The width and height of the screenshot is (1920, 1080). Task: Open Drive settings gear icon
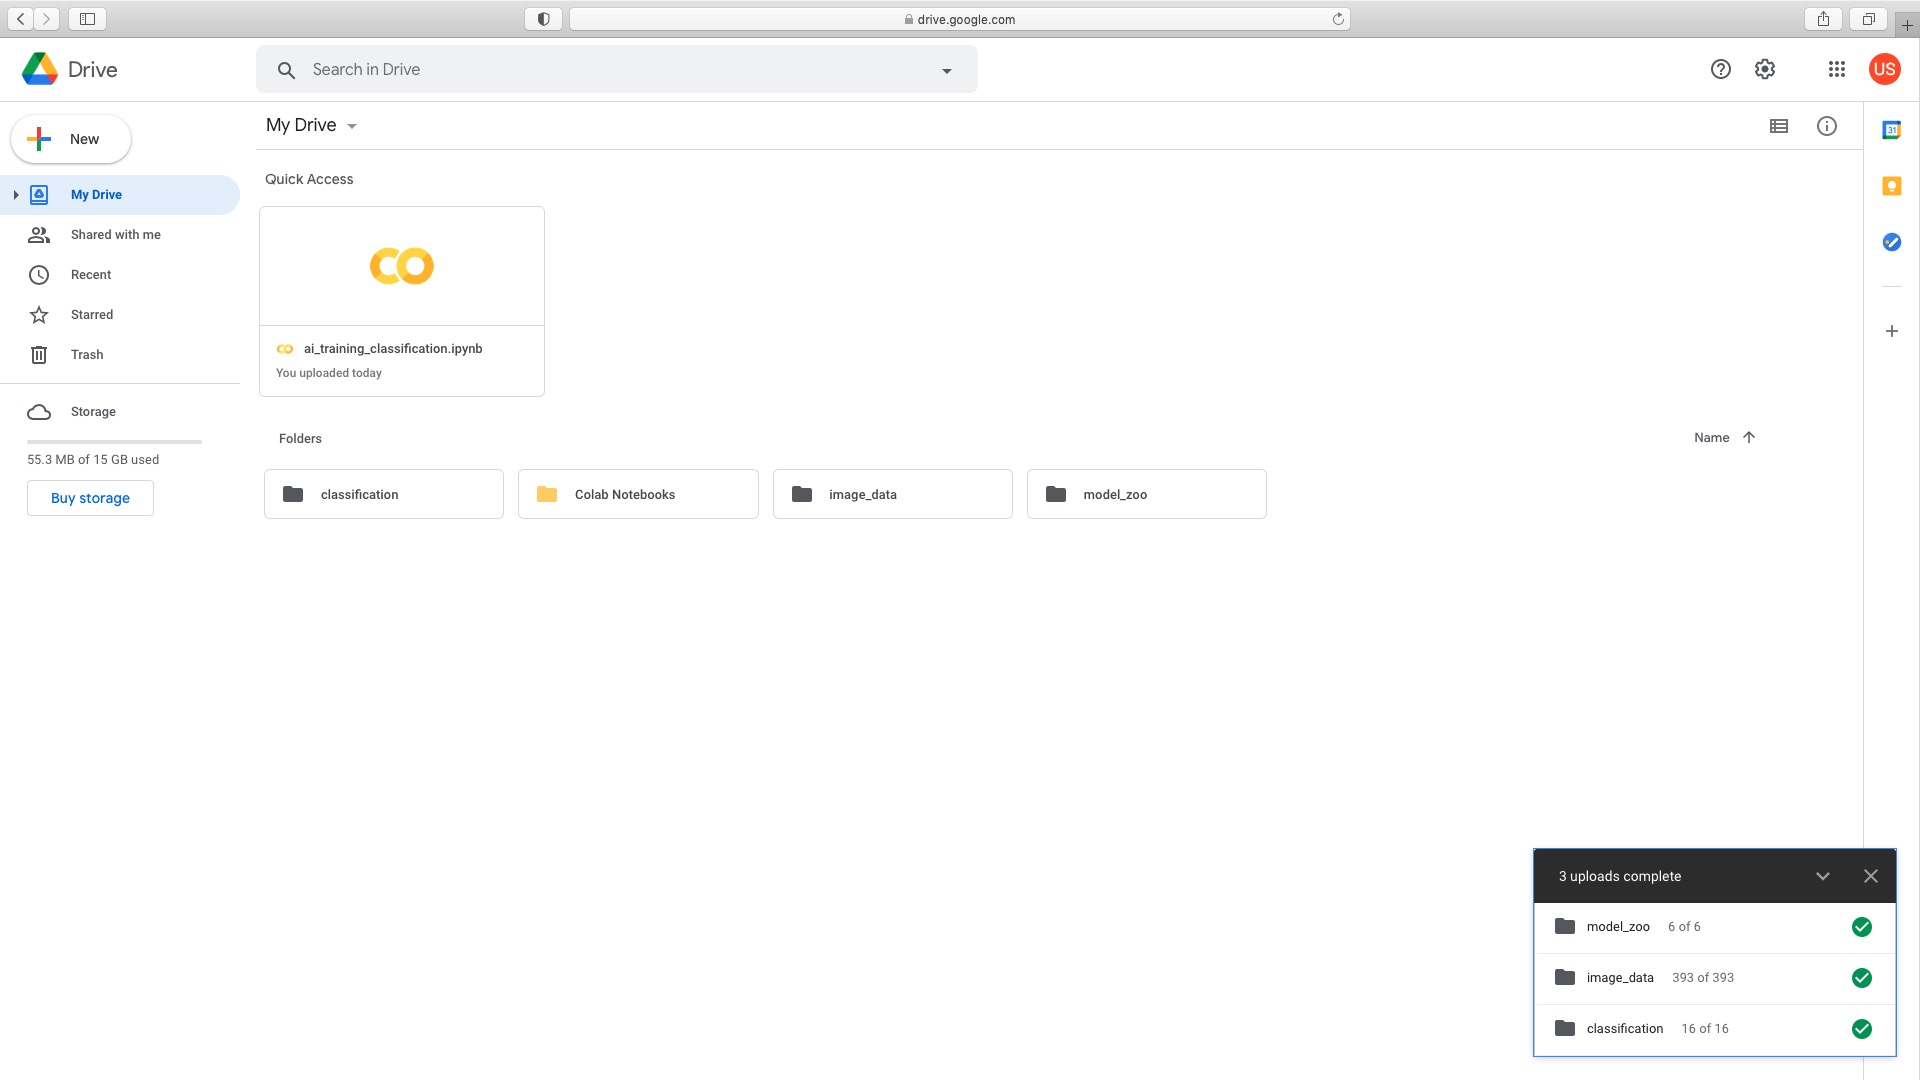click(x=1765, y=69)
